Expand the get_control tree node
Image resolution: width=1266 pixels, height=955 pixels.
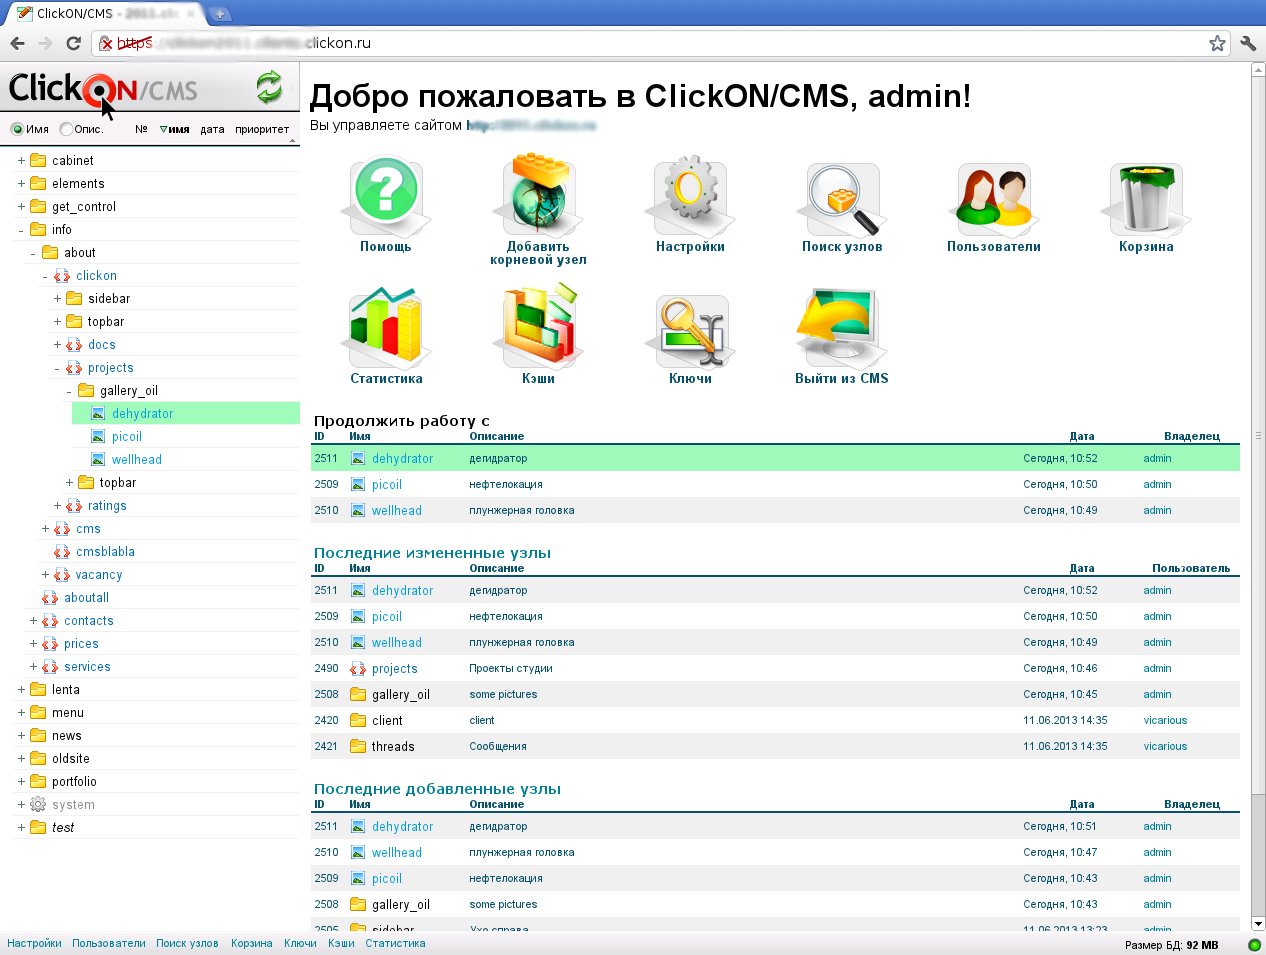click(x=21, y=206)
